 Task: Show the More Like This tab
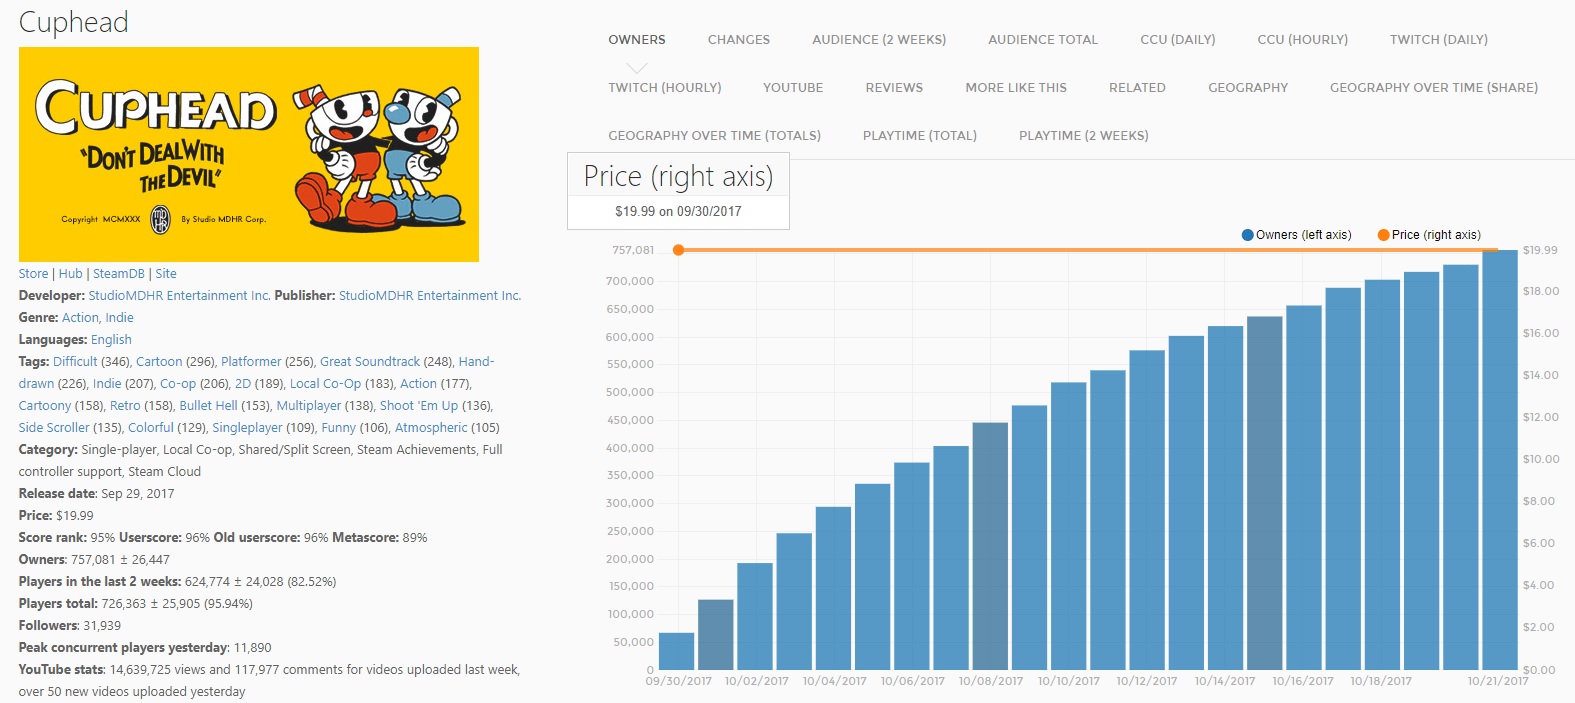point(1016,88)
